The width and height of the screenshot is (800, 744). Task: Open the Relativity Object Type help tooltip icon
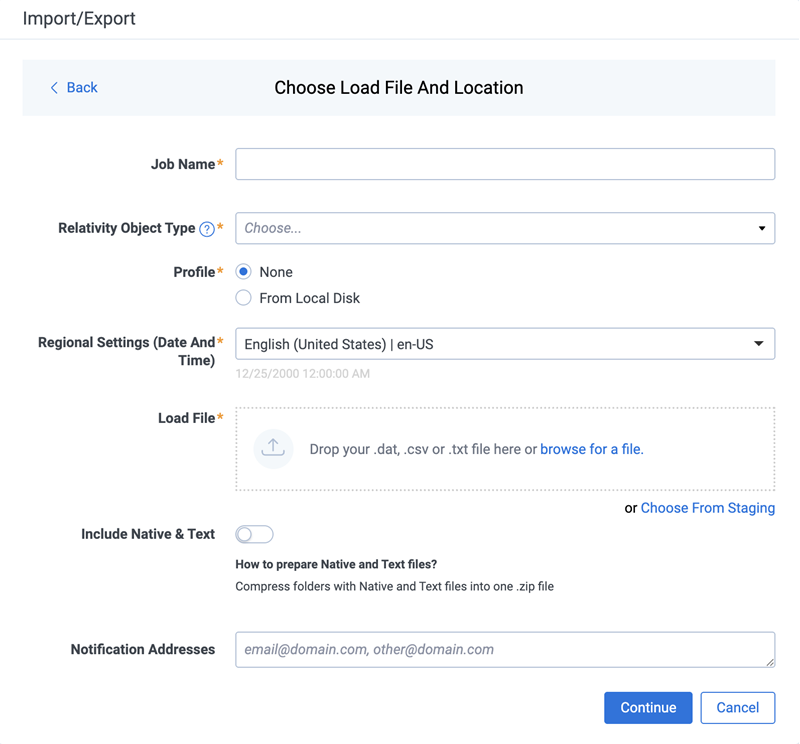[x=208, y=228]
